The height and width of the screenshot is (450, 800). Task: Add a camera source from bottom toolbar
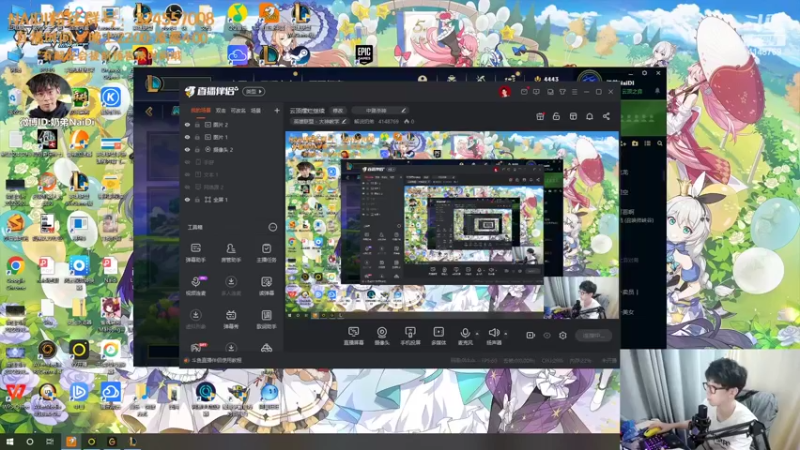click(x=382, y=336)
